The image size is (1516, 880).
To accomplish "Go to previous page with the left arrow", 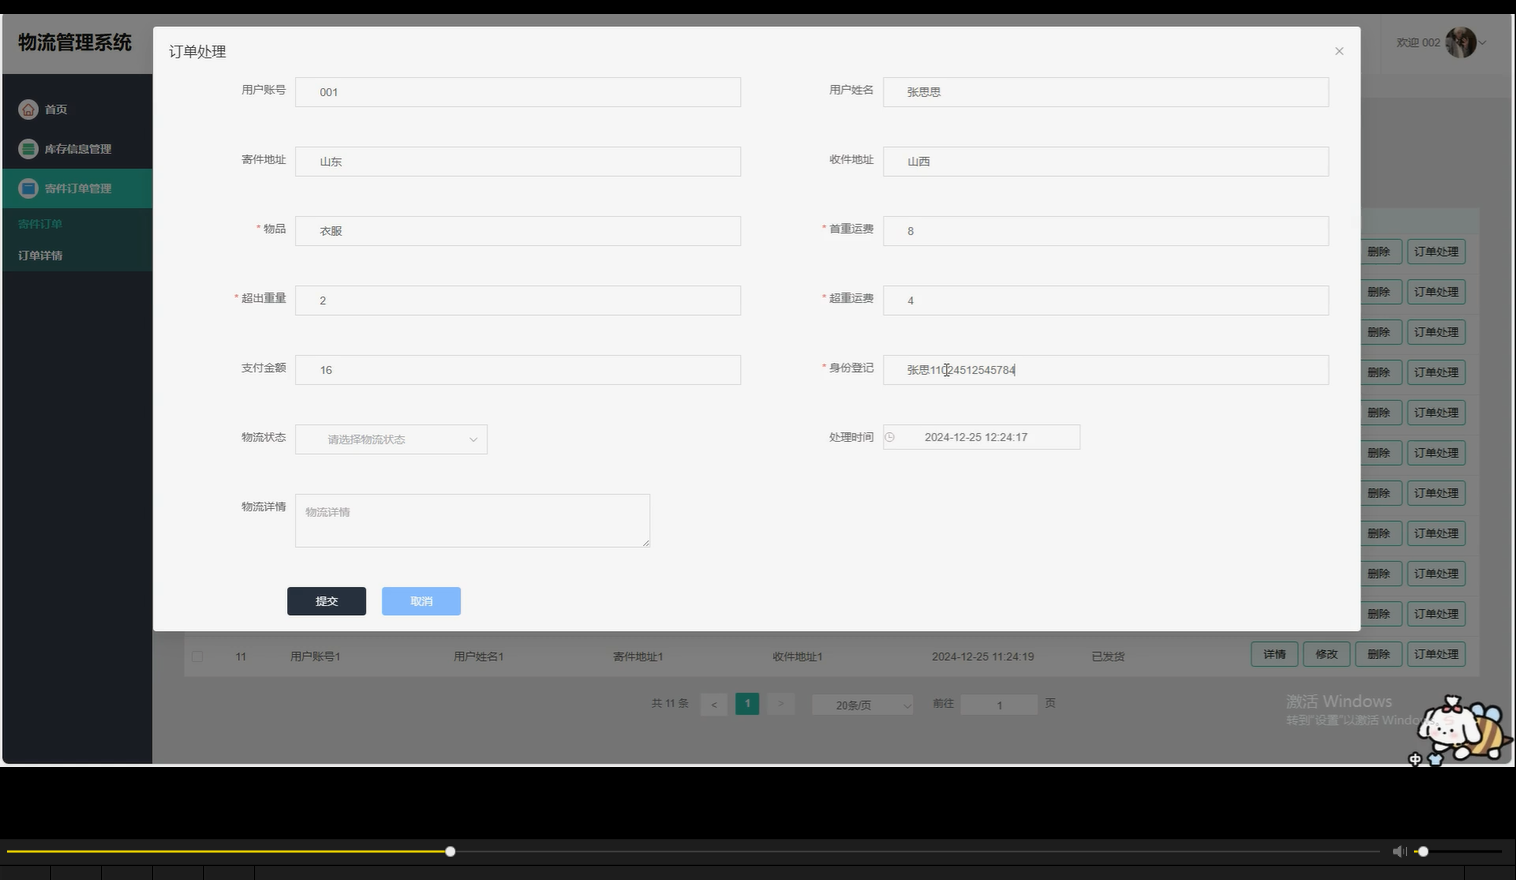I will click(714, 704).
